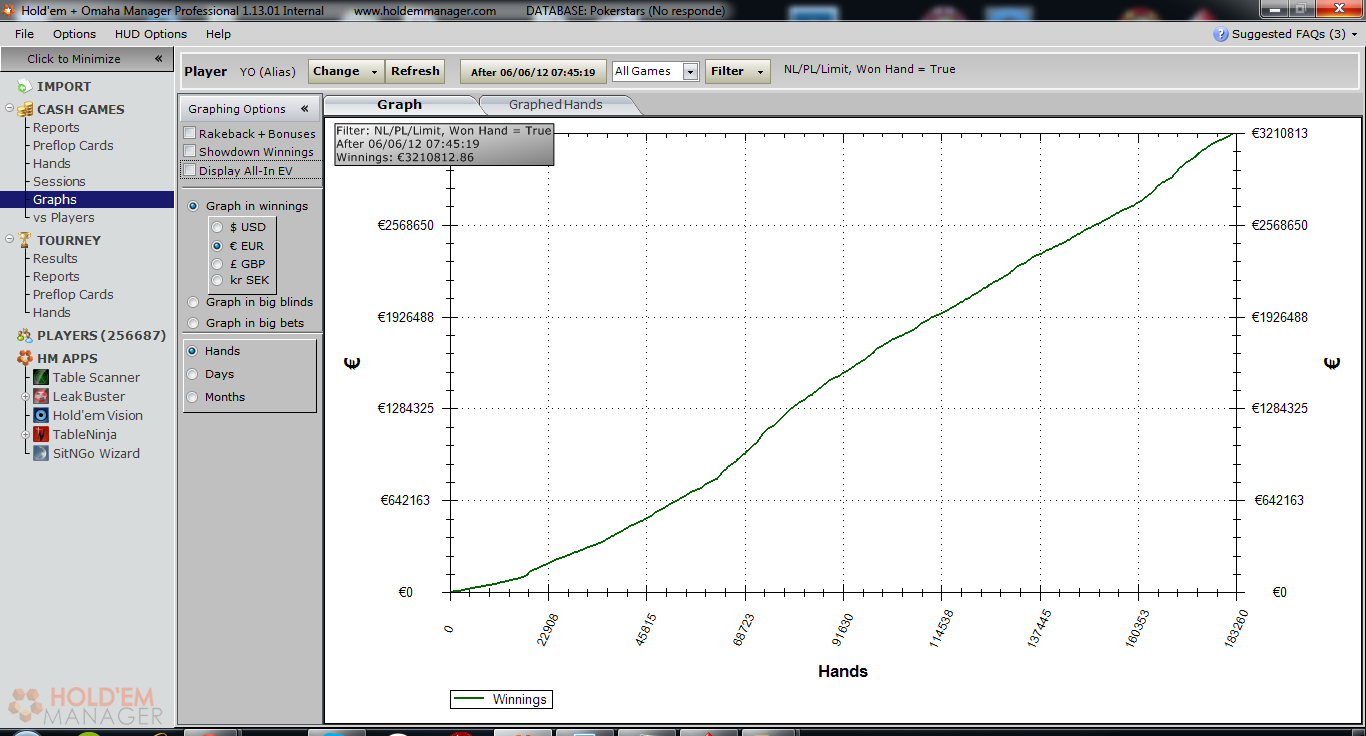
Task: Open Tourney Hands item
Action: click(52, 312)
